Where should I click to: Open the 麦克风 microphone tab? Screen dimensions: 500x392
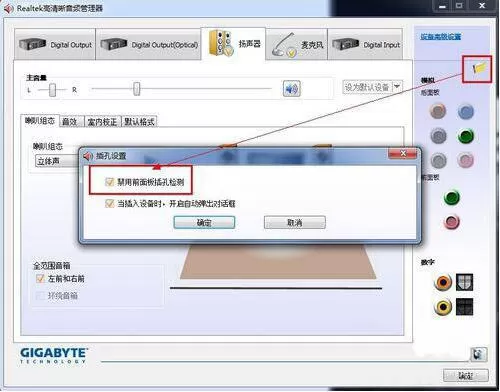(x=297, y=44)
